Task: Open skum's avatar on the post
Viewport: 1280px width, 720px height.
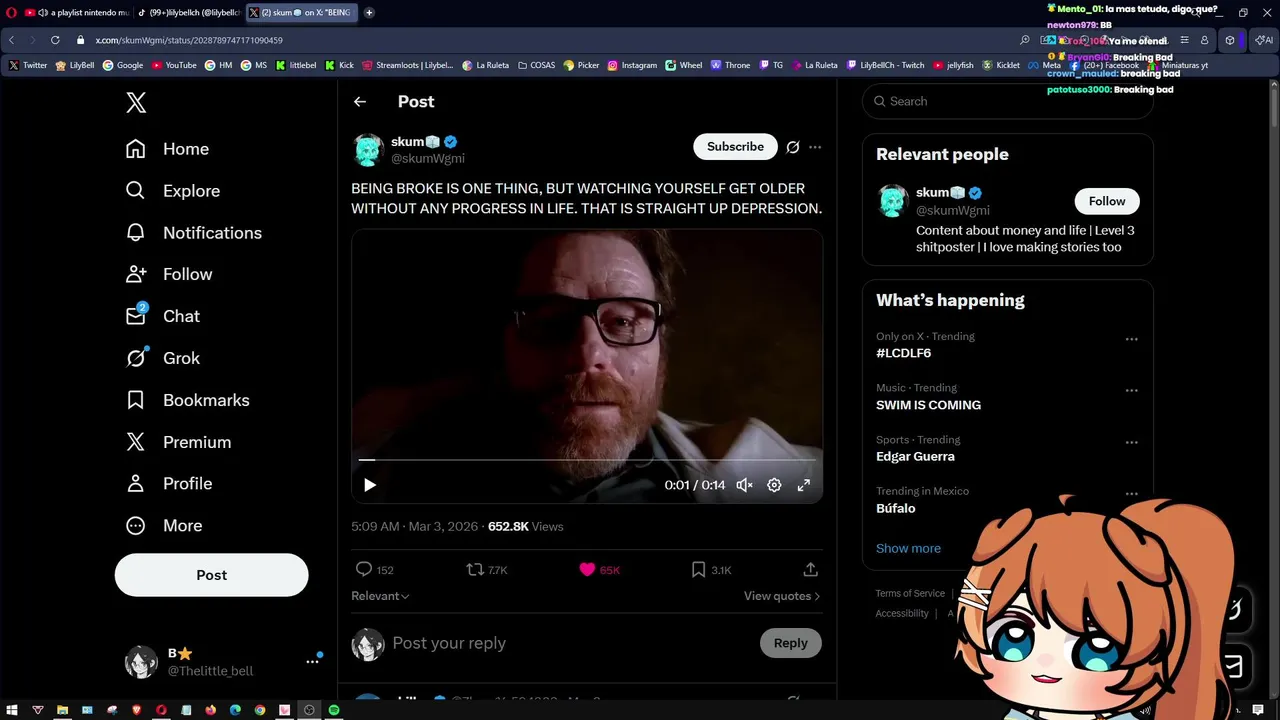Action: pyautogui.click(x=368, y=150)
